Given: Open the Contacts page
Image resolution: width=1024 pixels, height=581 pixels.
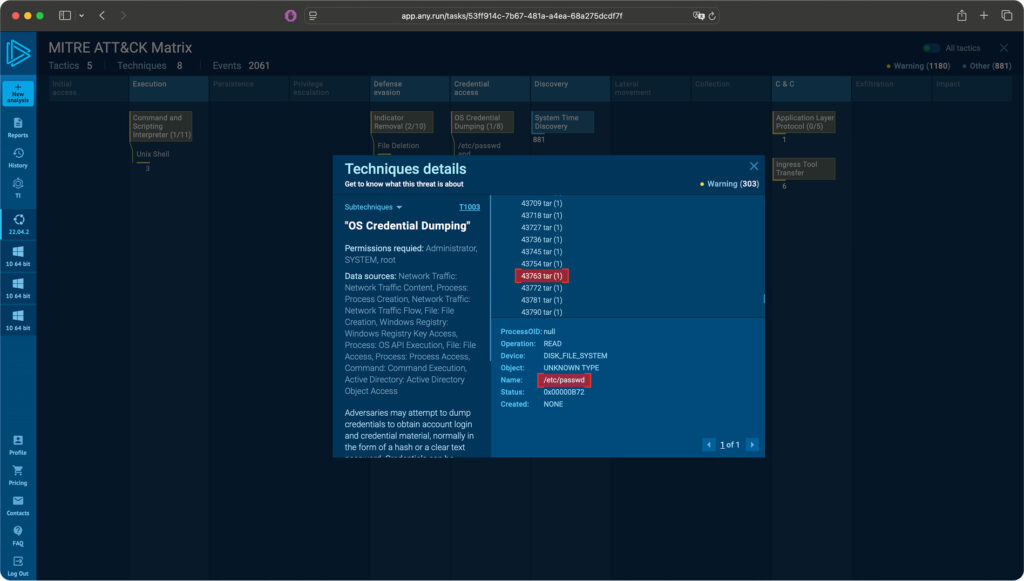Looking at the screenshot, I should (18, 505).
